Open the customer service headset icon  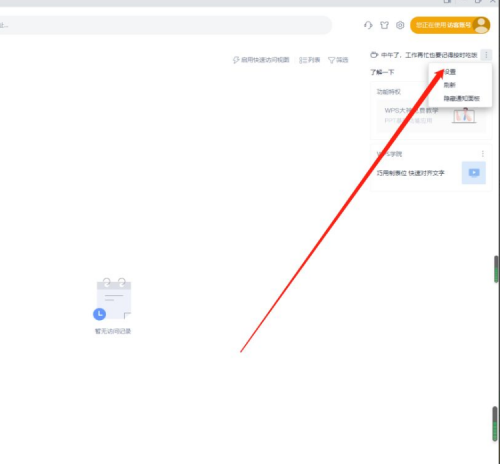[368, 25]
